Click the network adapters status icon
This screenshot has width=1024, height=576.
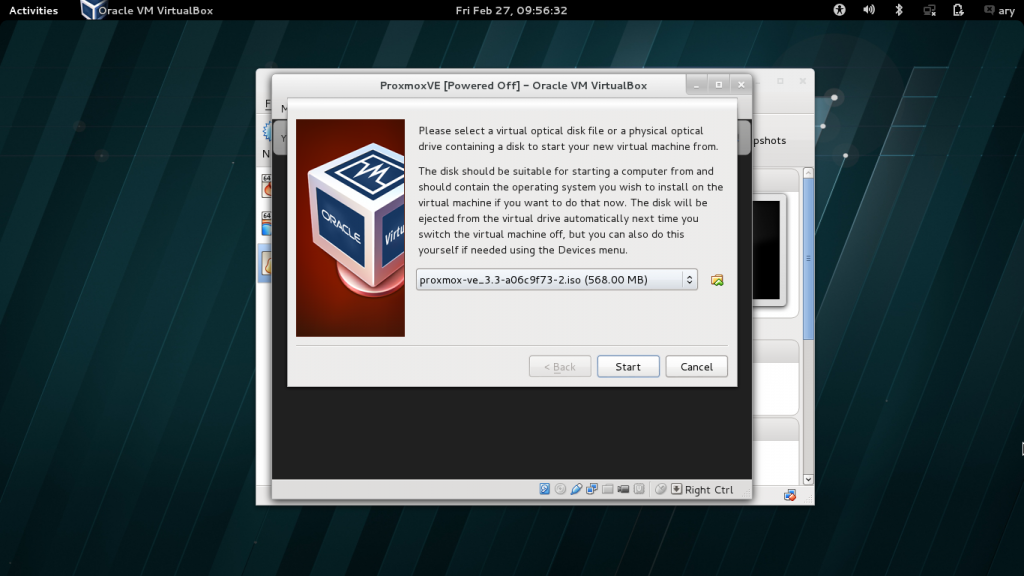[x=592, y=489]
